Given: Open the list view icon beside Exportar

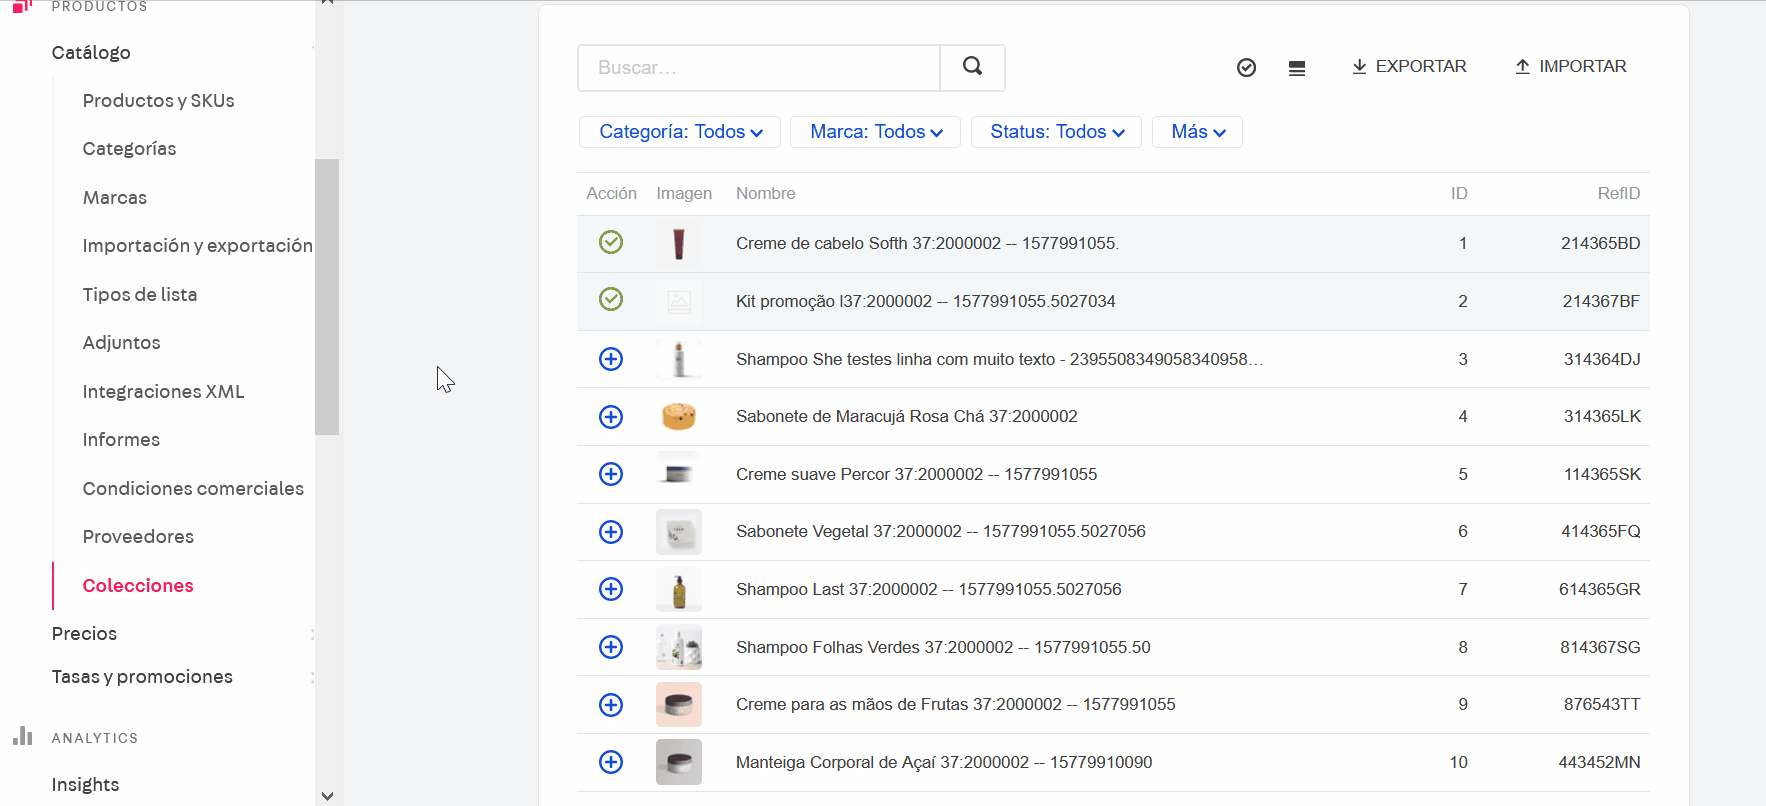Looking at the screenshot, I should (x=1297, y=68).
